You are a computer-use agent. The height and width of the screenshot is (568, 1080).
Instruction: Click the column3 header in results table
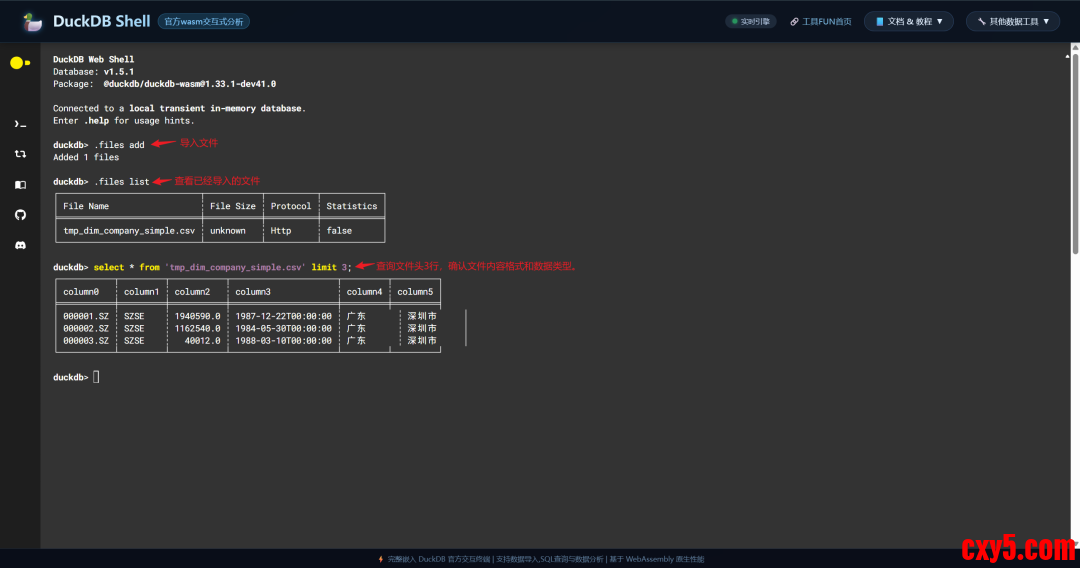pyautogui.click(x=253, y=292)
